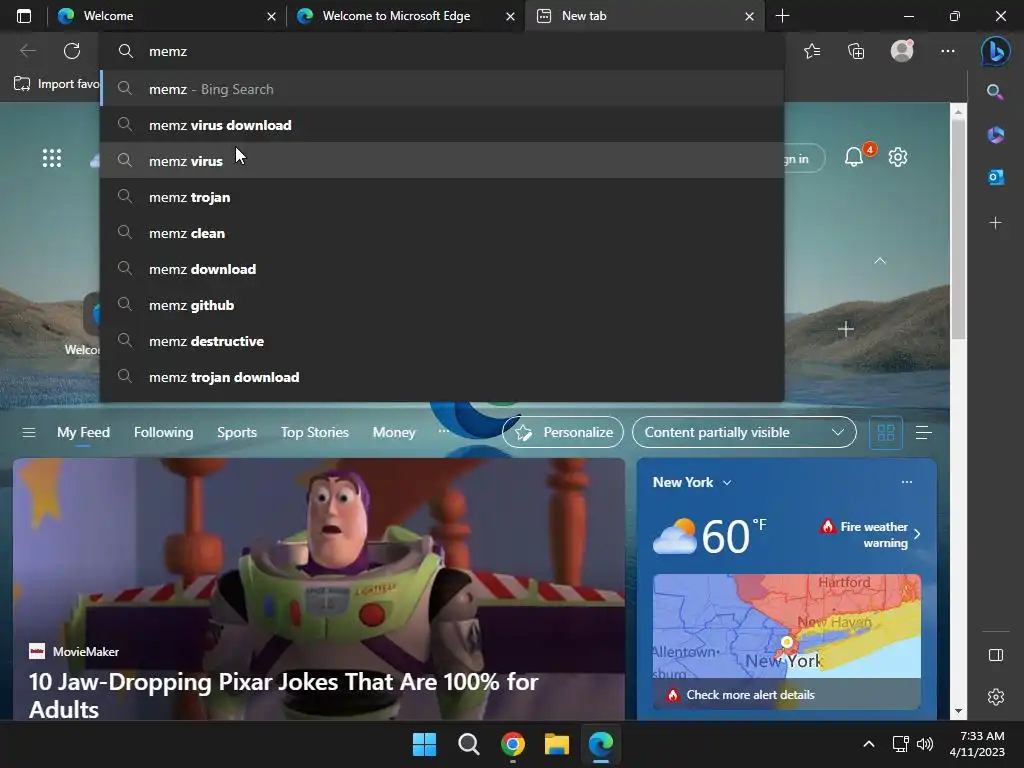Open Content partially visible dropdown

744,432
